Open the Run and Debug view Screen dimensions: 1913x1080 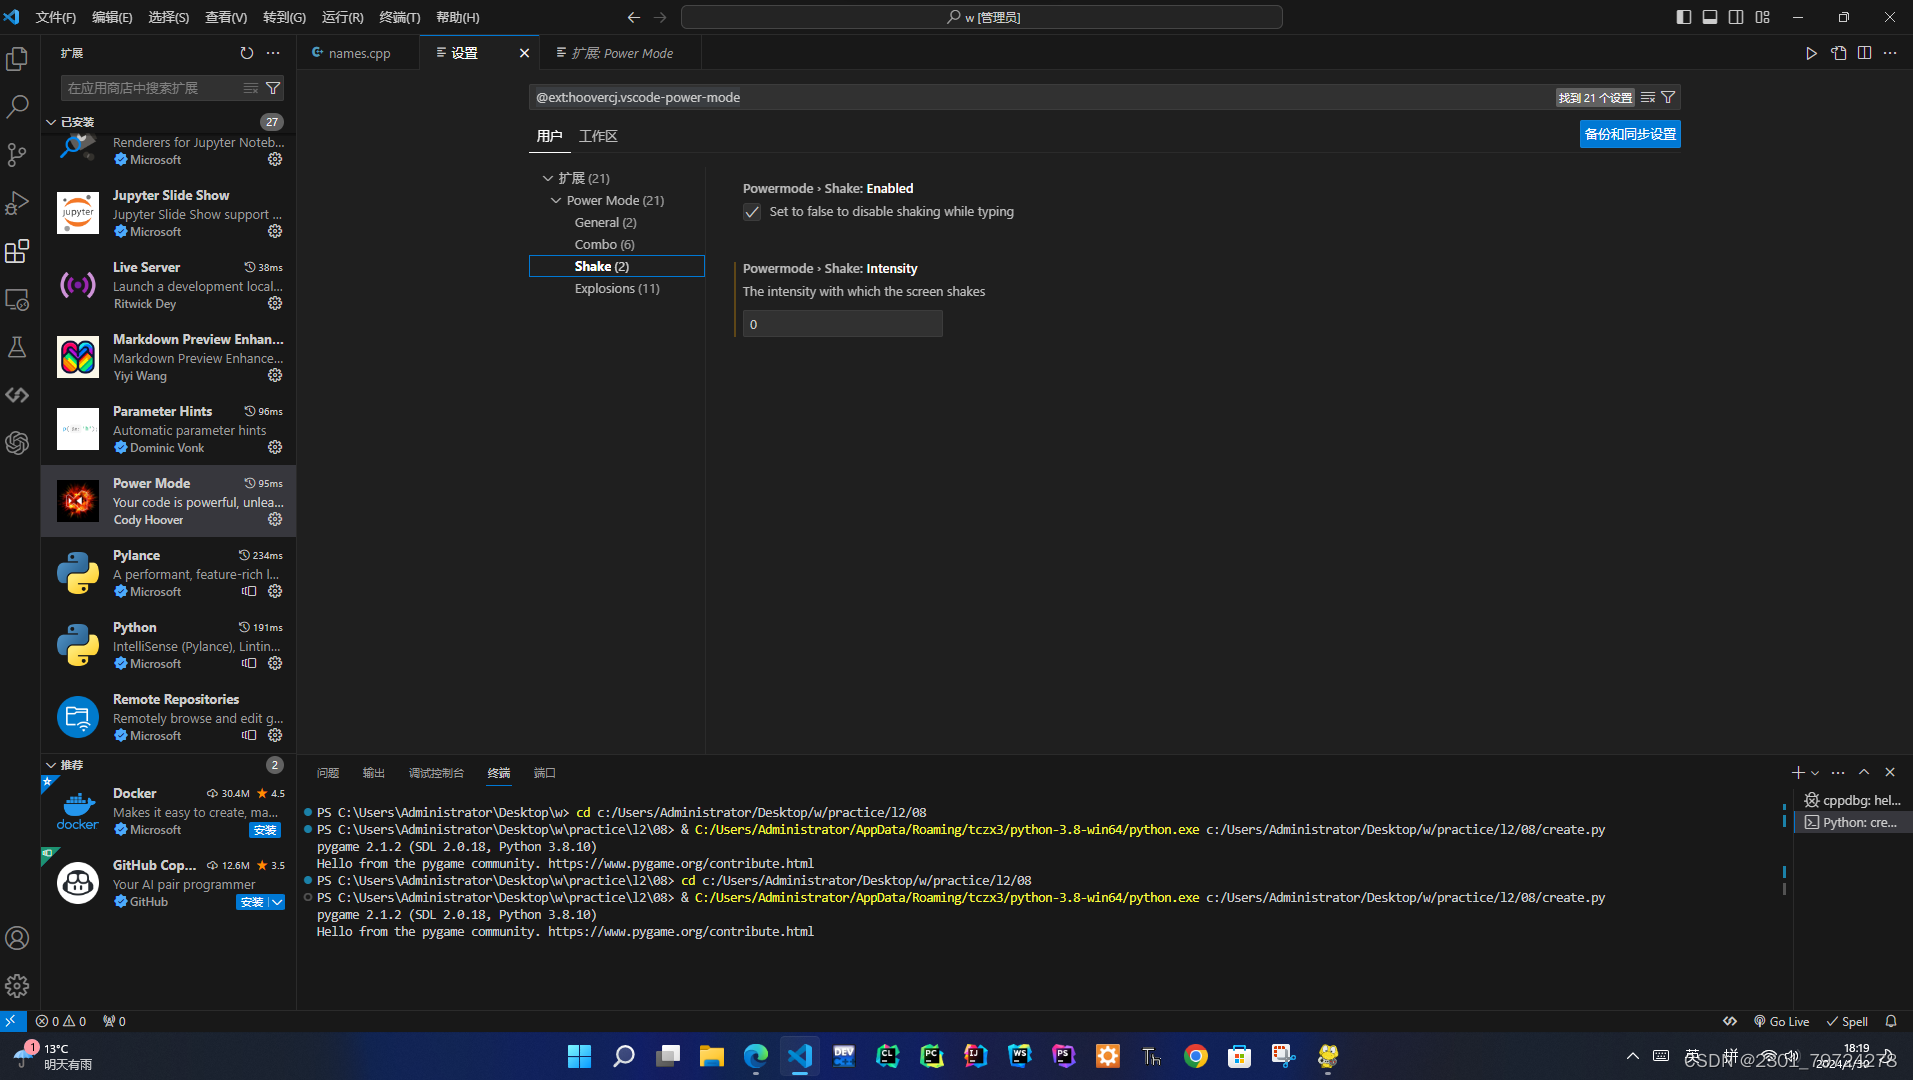point(16,203)
